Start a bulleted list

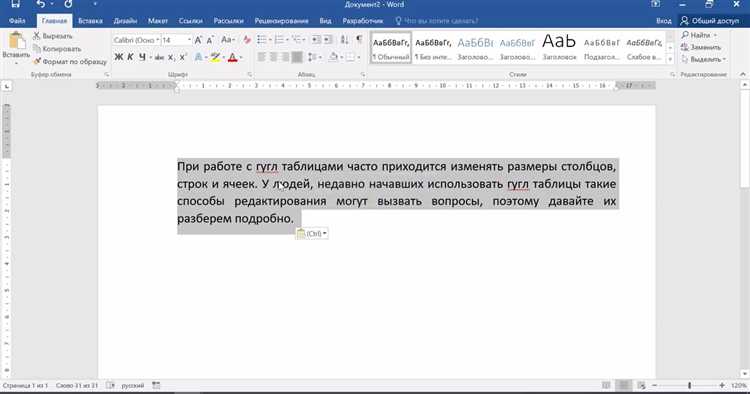point(261,40)
